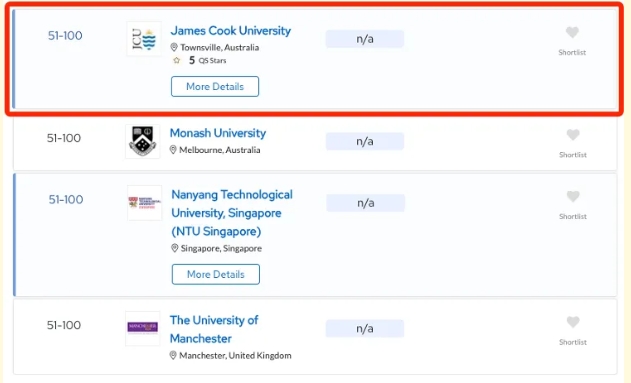Click the University of Manchester logo

tap(142, 328)
